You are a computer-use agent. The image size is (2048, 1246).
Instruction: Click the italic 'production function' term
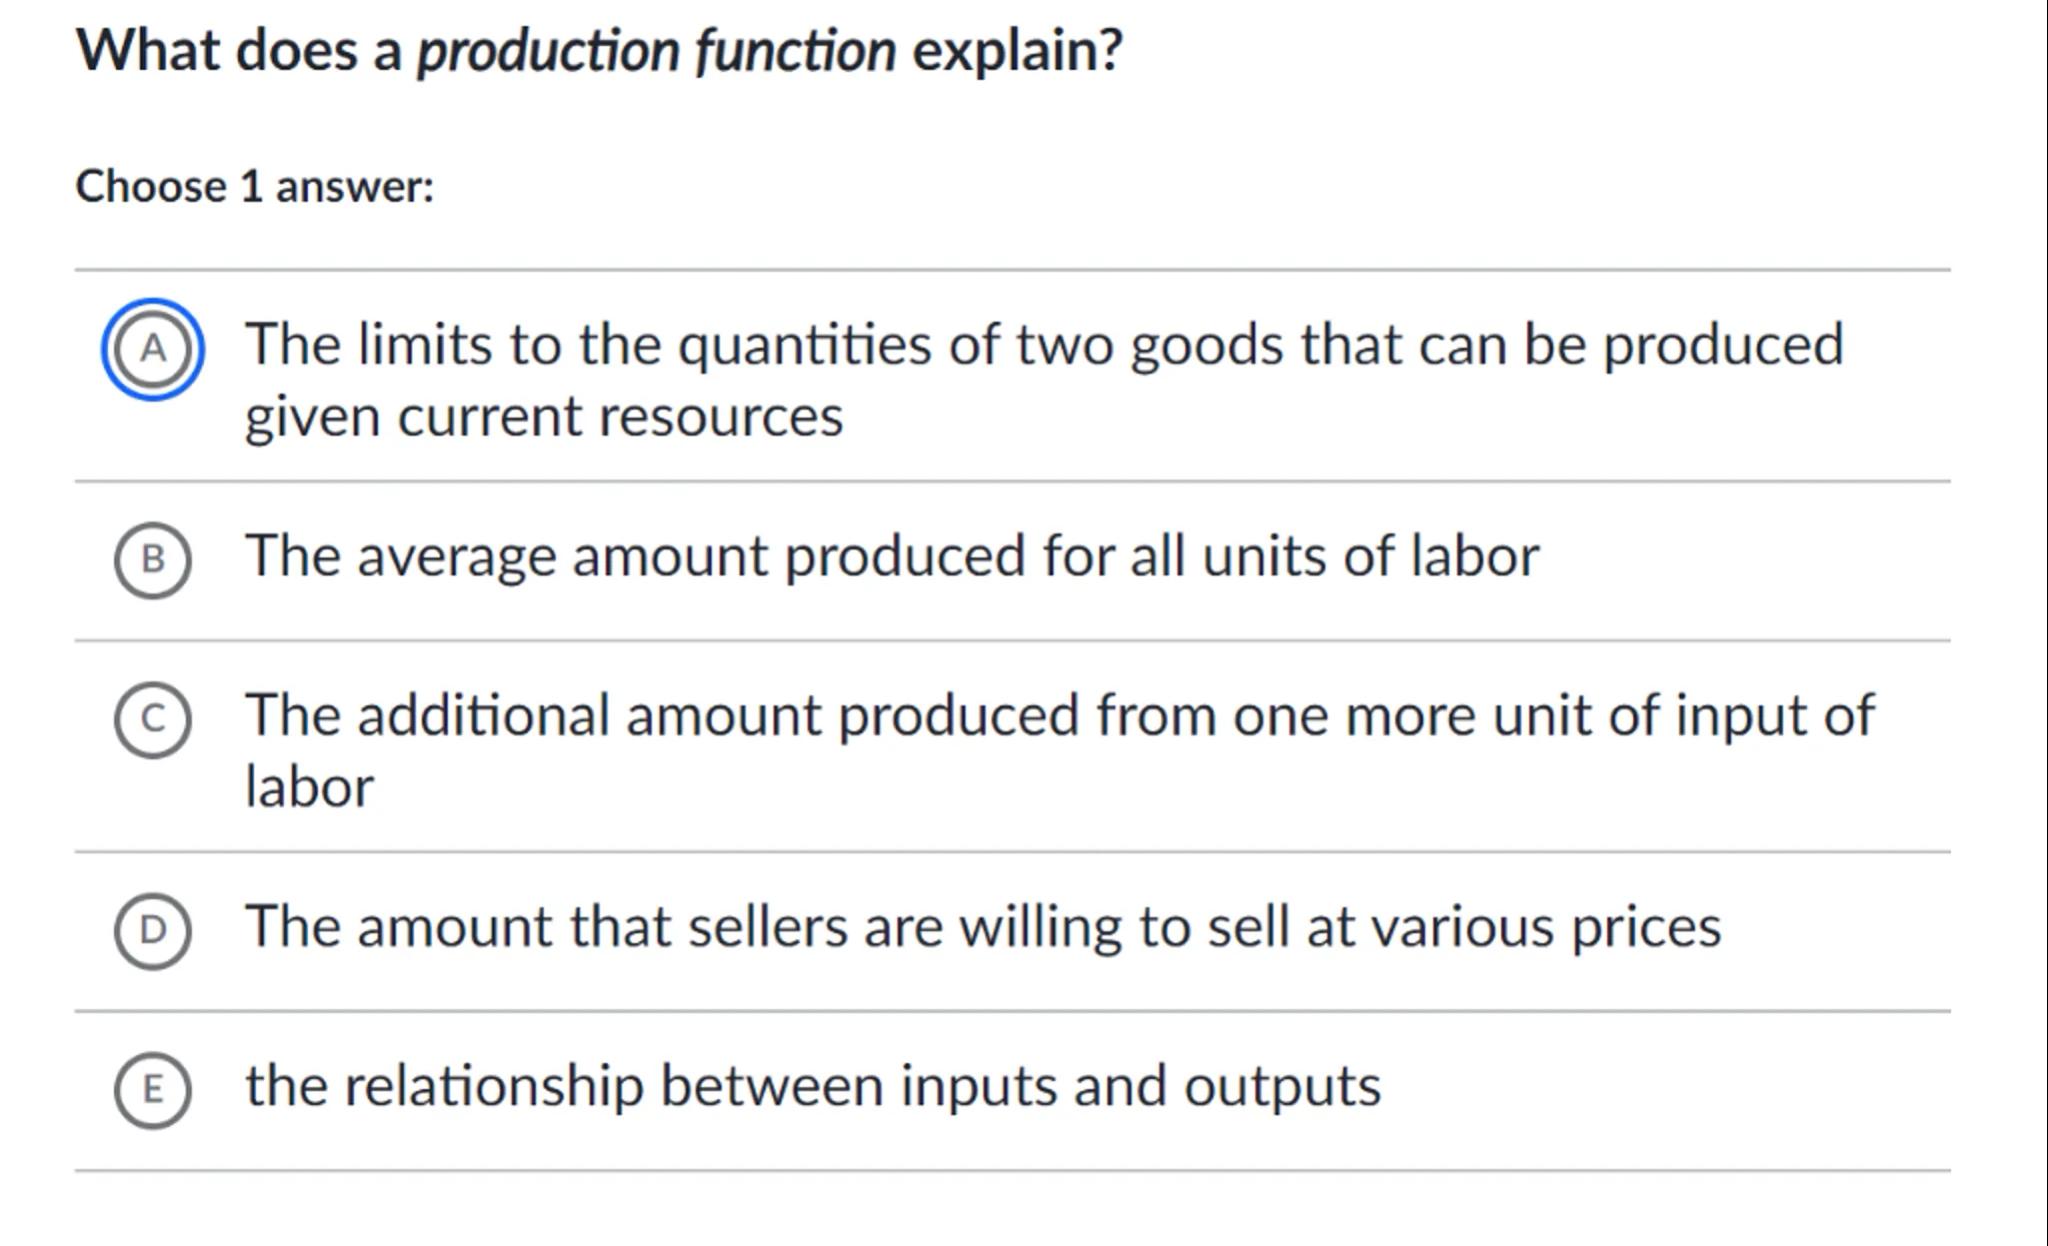tap(656, 50)
